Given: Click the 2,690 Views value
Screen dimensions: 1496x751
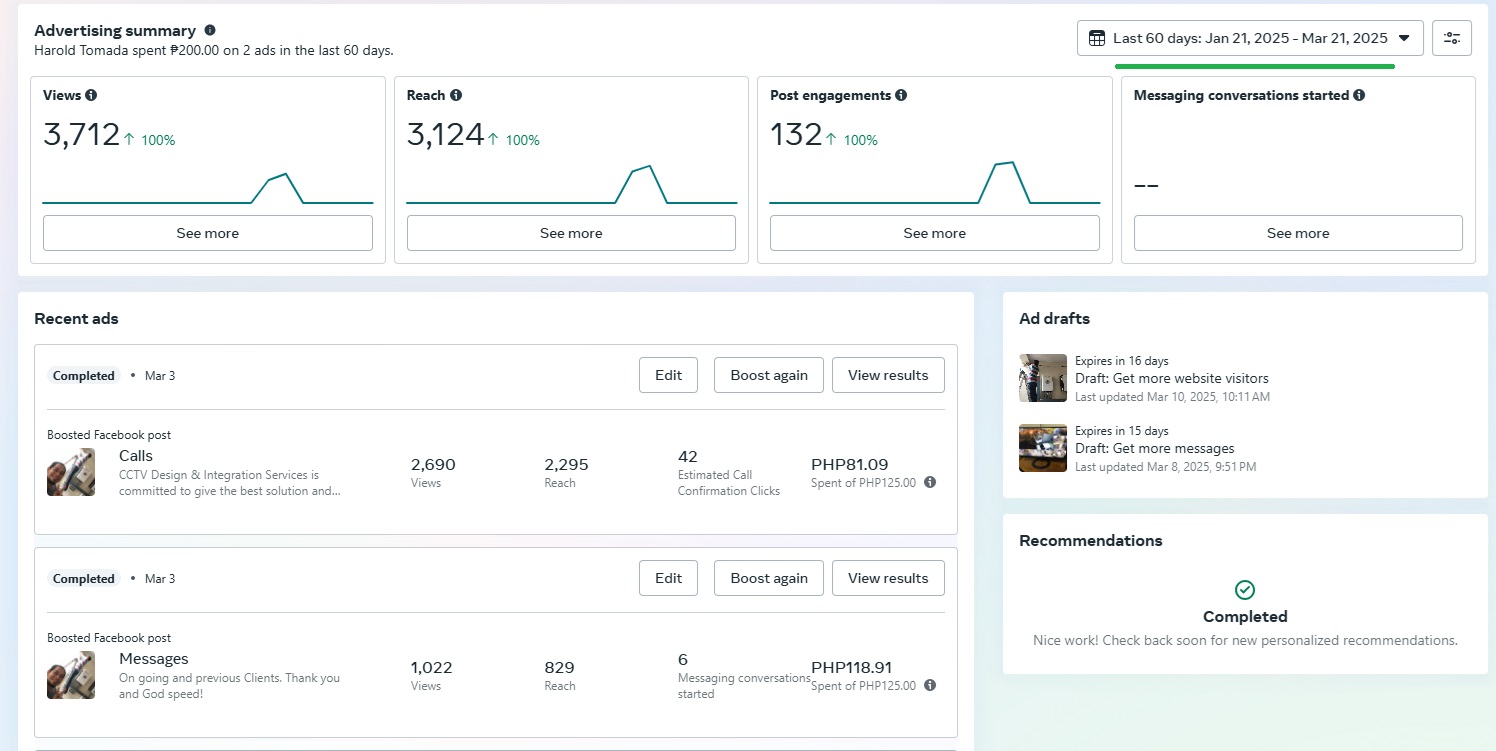Looking at the screenshot, I should 433,465.
